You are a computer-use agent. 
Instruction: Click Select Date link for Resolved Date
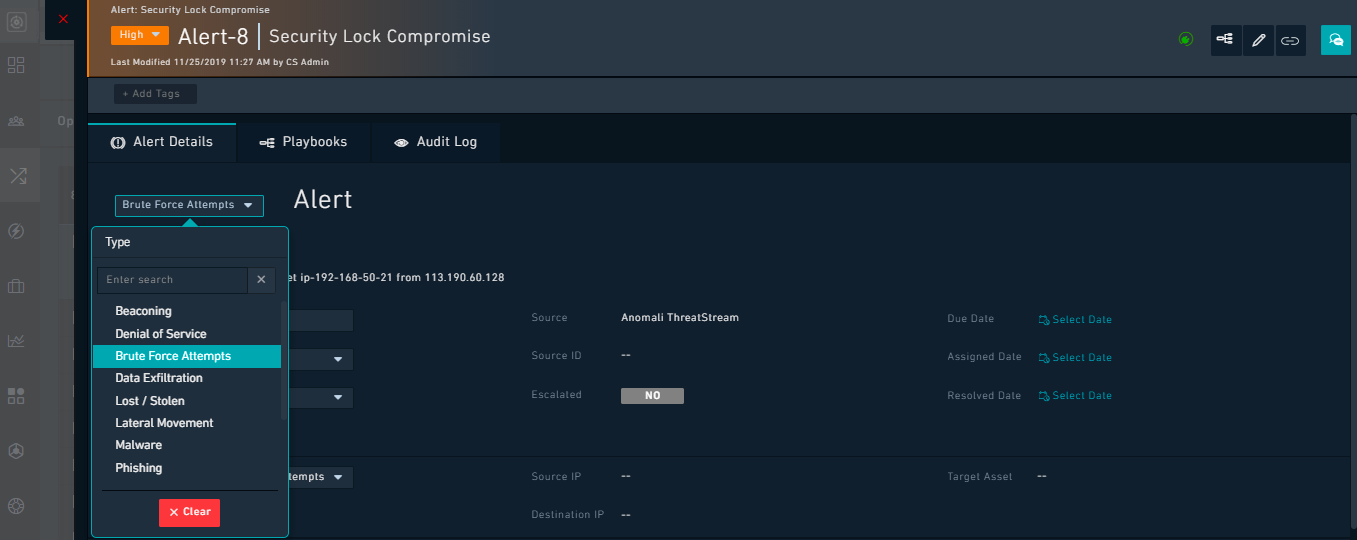[1082, 396]
